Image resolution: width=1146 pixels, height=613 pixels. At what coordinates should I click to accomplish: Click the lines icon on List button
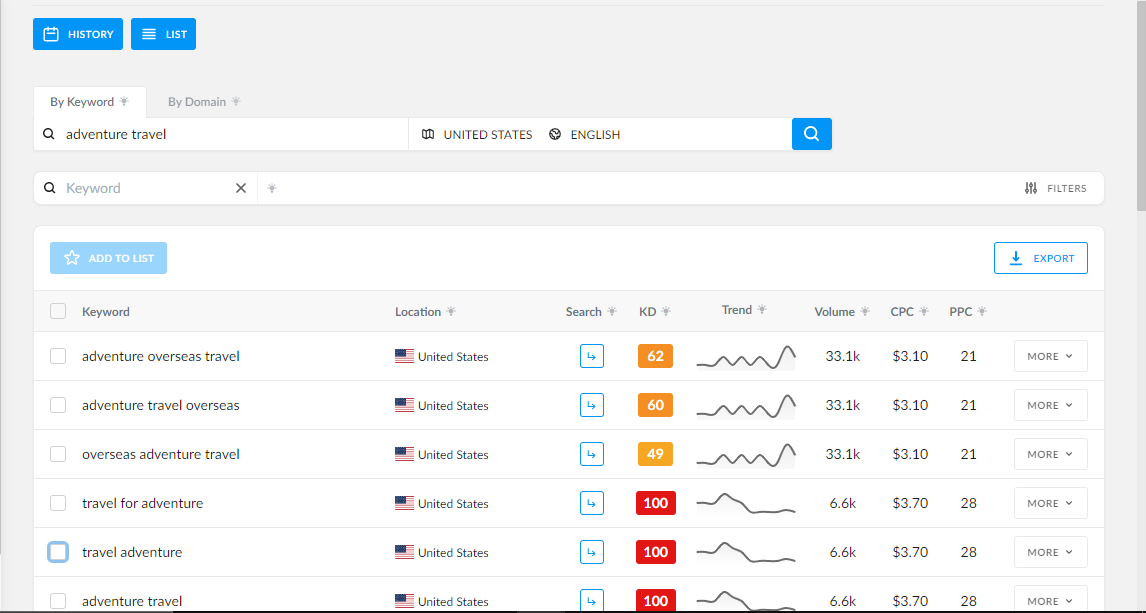(x=148, y=34)
